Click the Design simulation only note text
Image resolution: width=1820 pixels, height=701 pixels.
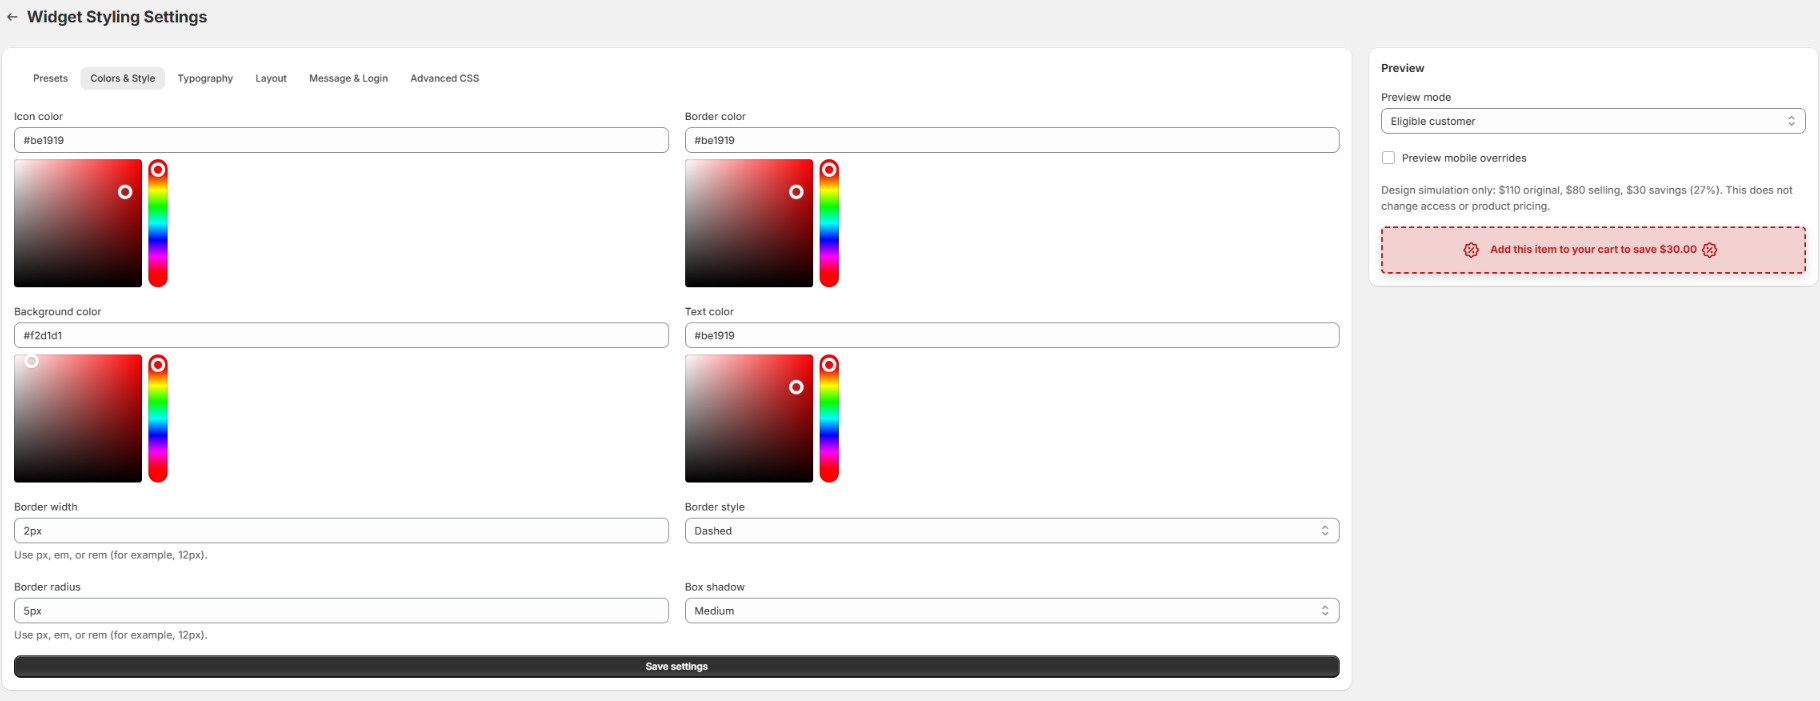1587,198
